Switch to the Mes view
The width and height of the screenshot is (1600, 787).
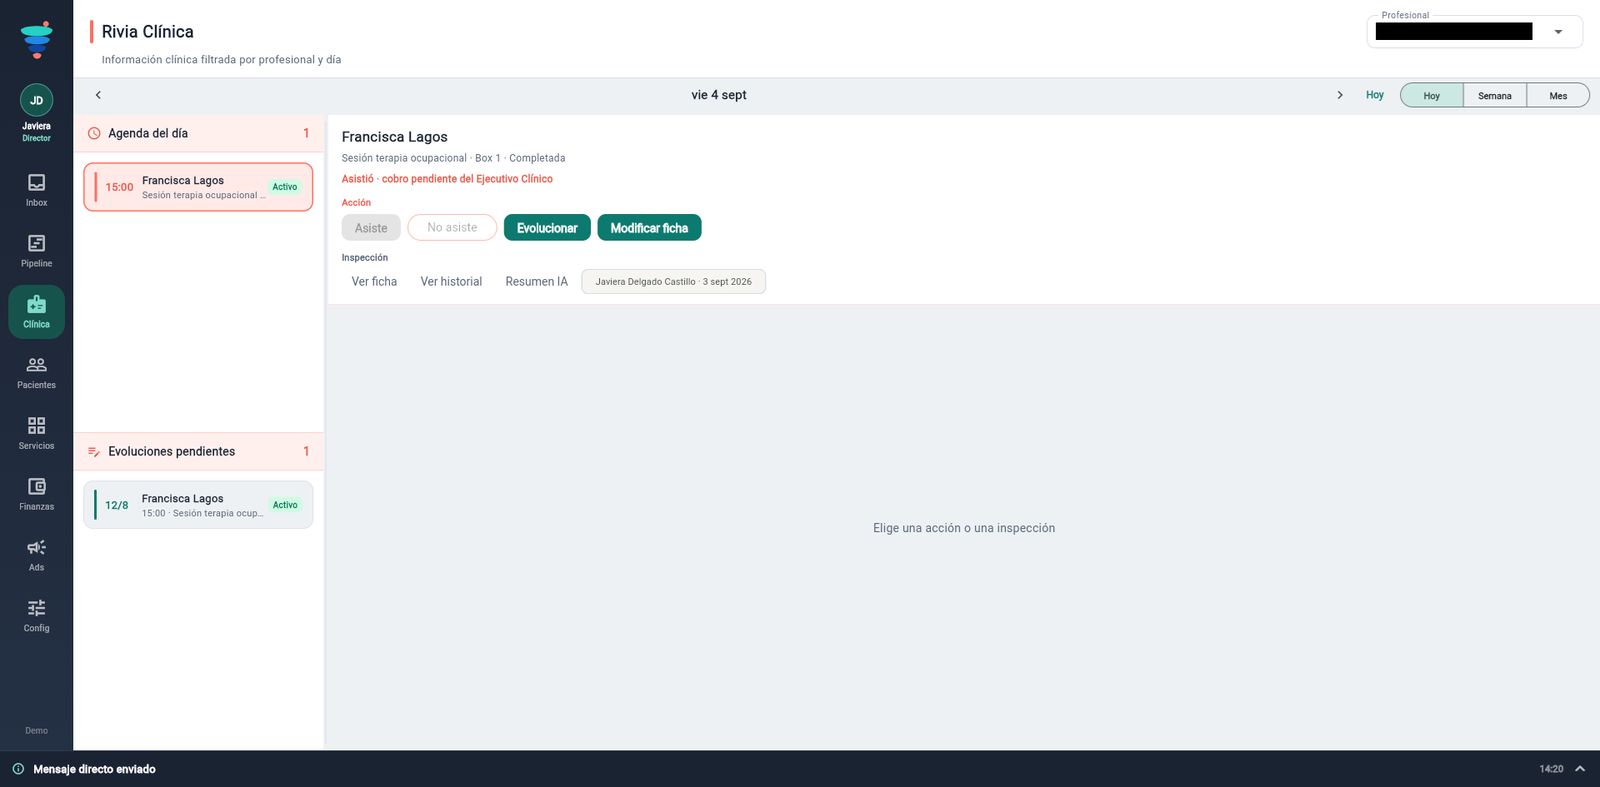[1558, 96]
